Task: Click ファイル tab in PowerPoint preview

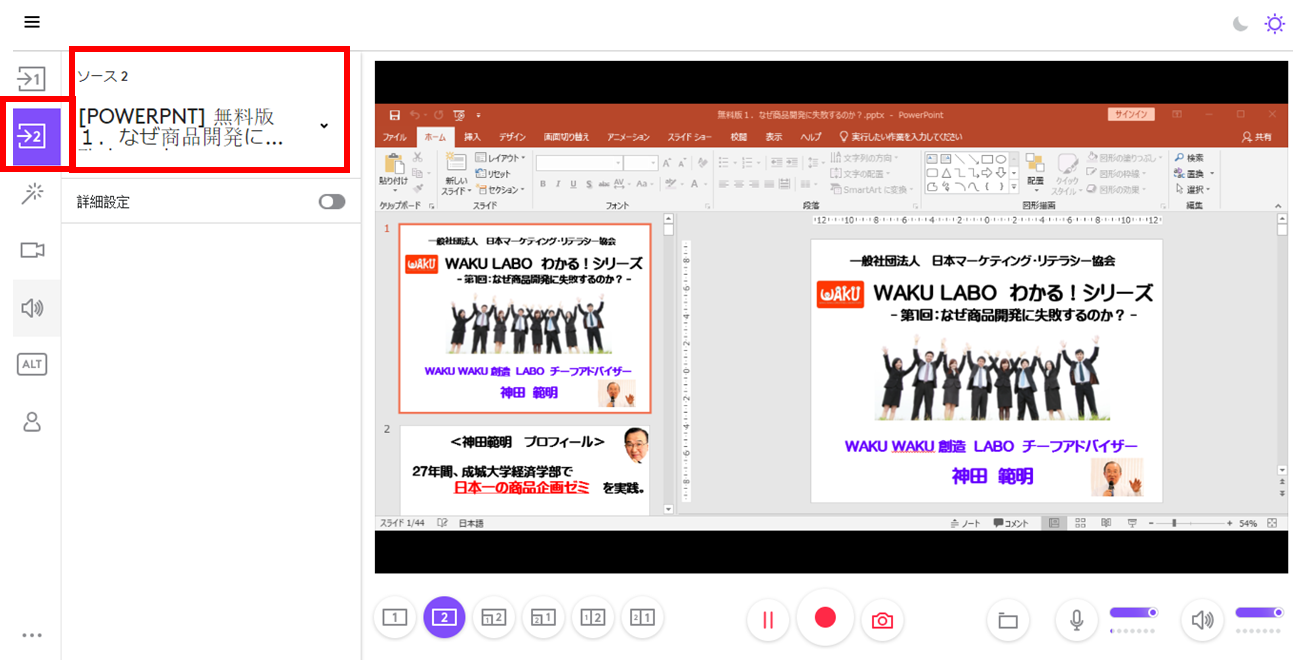Action: [x=394, y=137]
